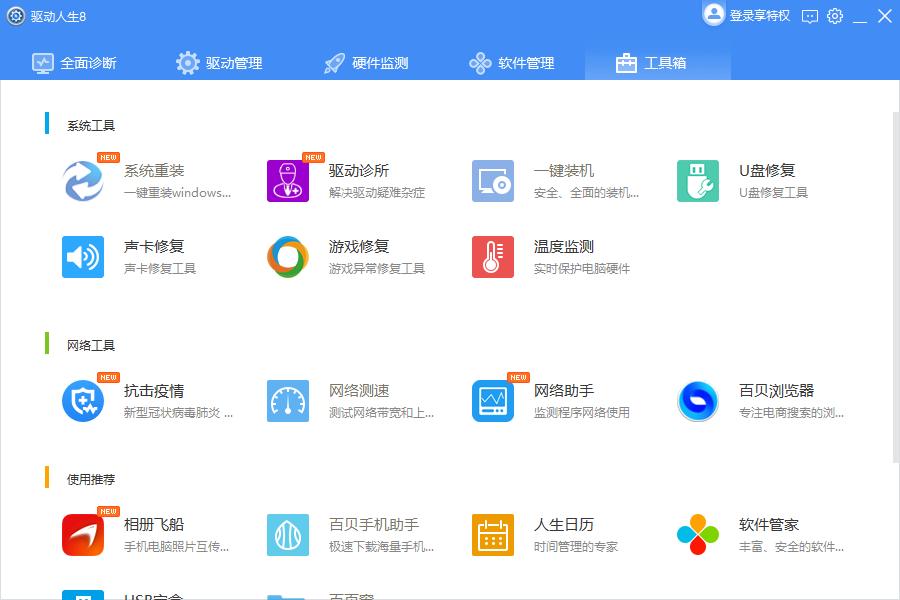Open the 游戏修复 game repair icon
900x600 pixels.
coord(288,257)
